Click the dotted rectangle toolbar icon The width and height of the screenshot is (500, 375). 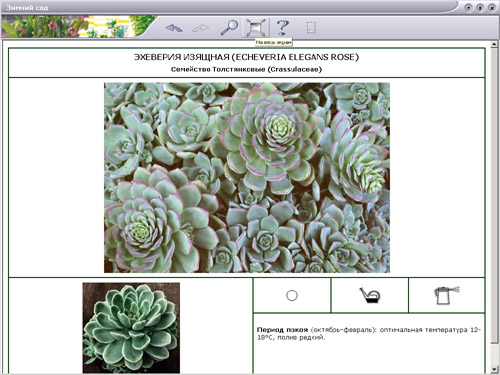[311, 27]
